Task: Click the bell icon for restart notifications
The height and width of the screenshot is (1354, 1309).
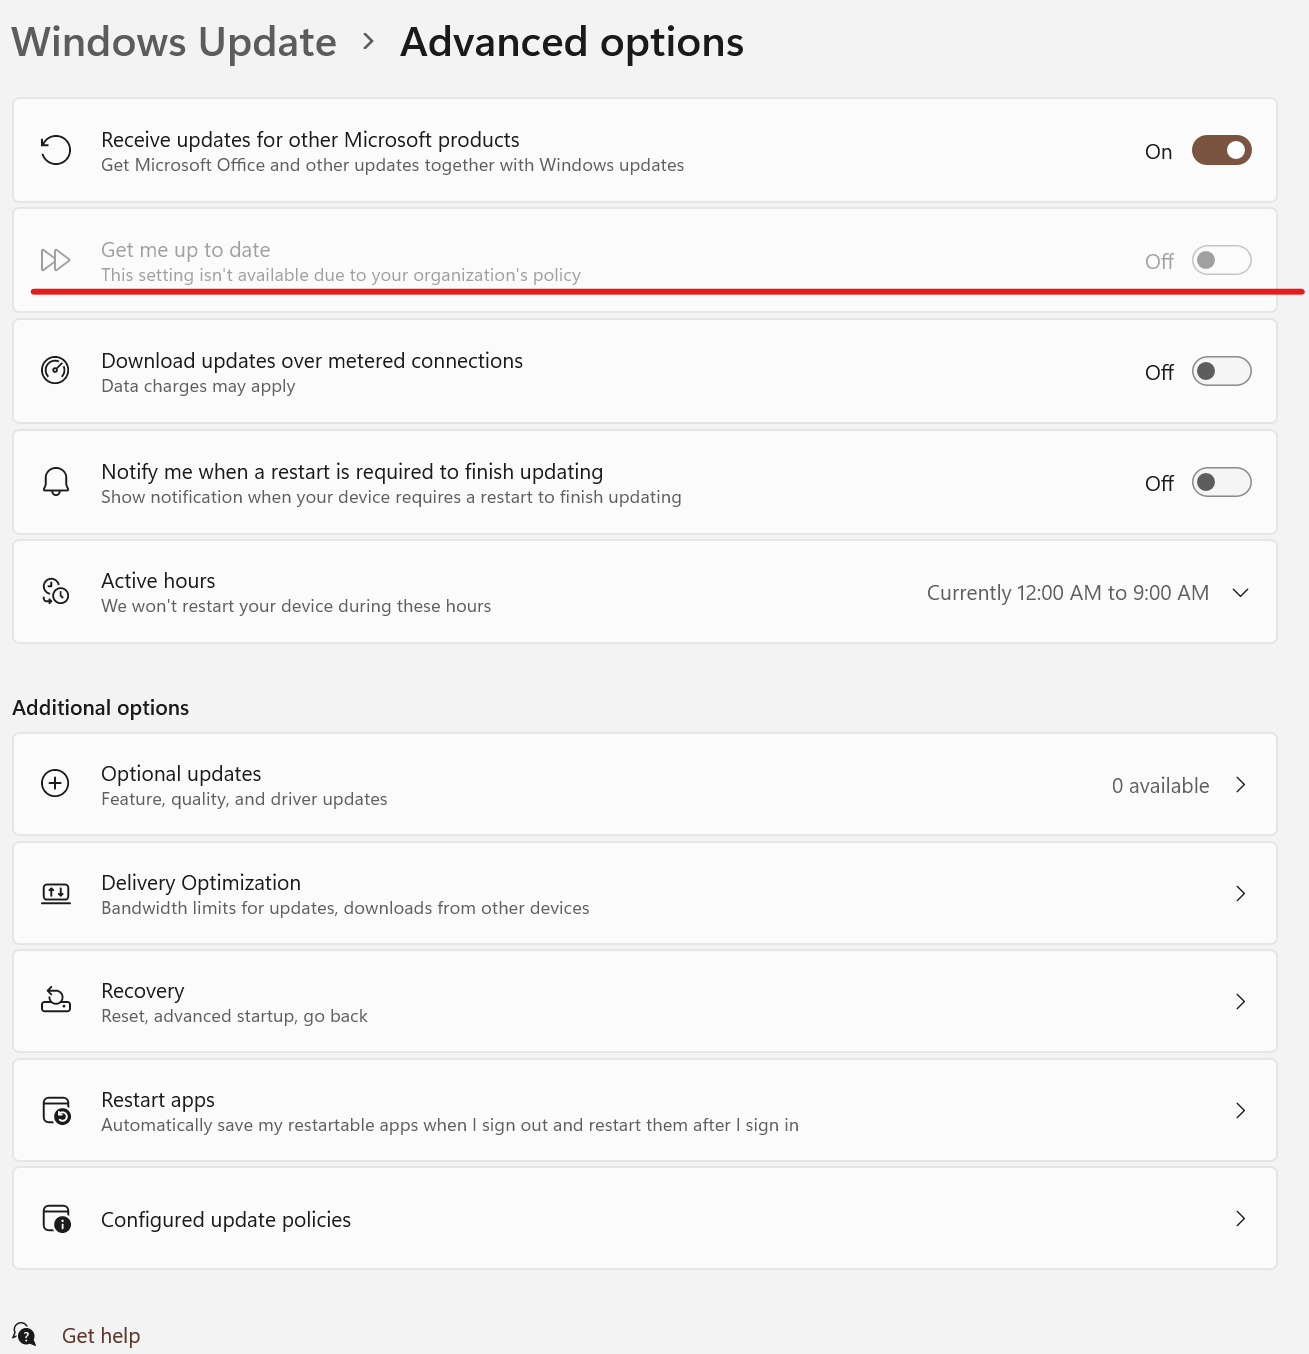Action: coord(56,482)
